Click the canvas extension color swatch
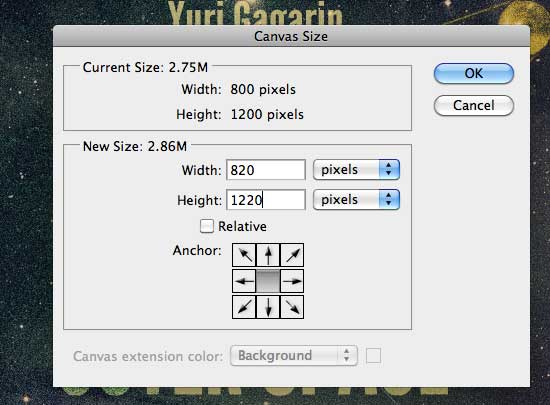550x405 pixels. pos(373,356)
